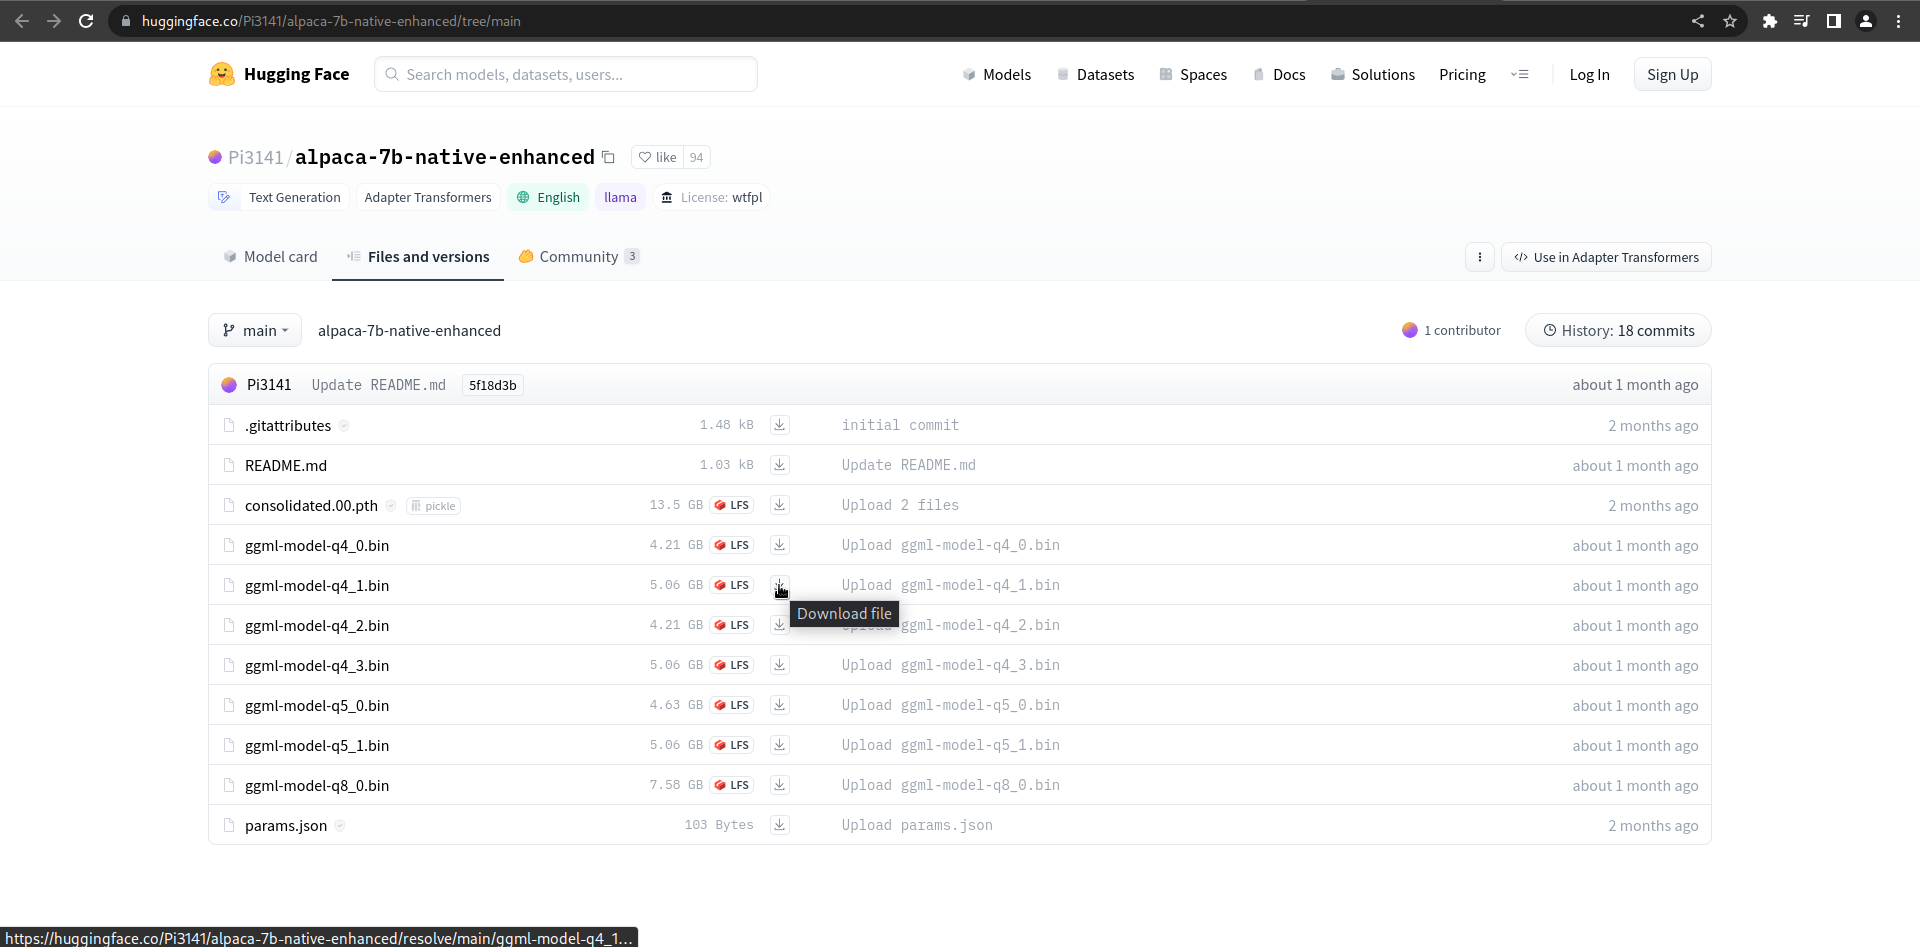
Task: Download ggml-model-q4_0.bin file
Action: [779, 545]
